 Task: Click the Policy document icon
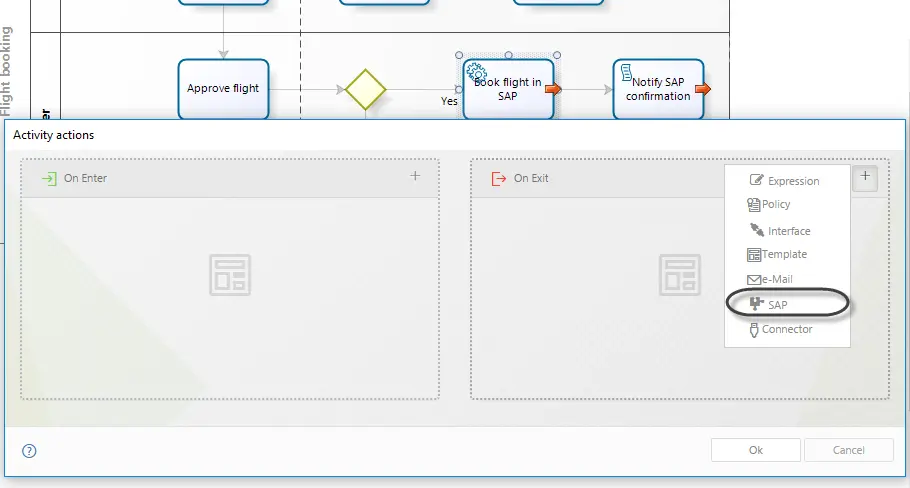point(753,204)
